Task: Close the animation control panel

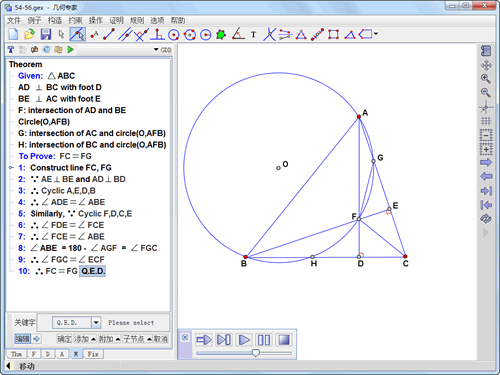Action: tap(185, 337)
